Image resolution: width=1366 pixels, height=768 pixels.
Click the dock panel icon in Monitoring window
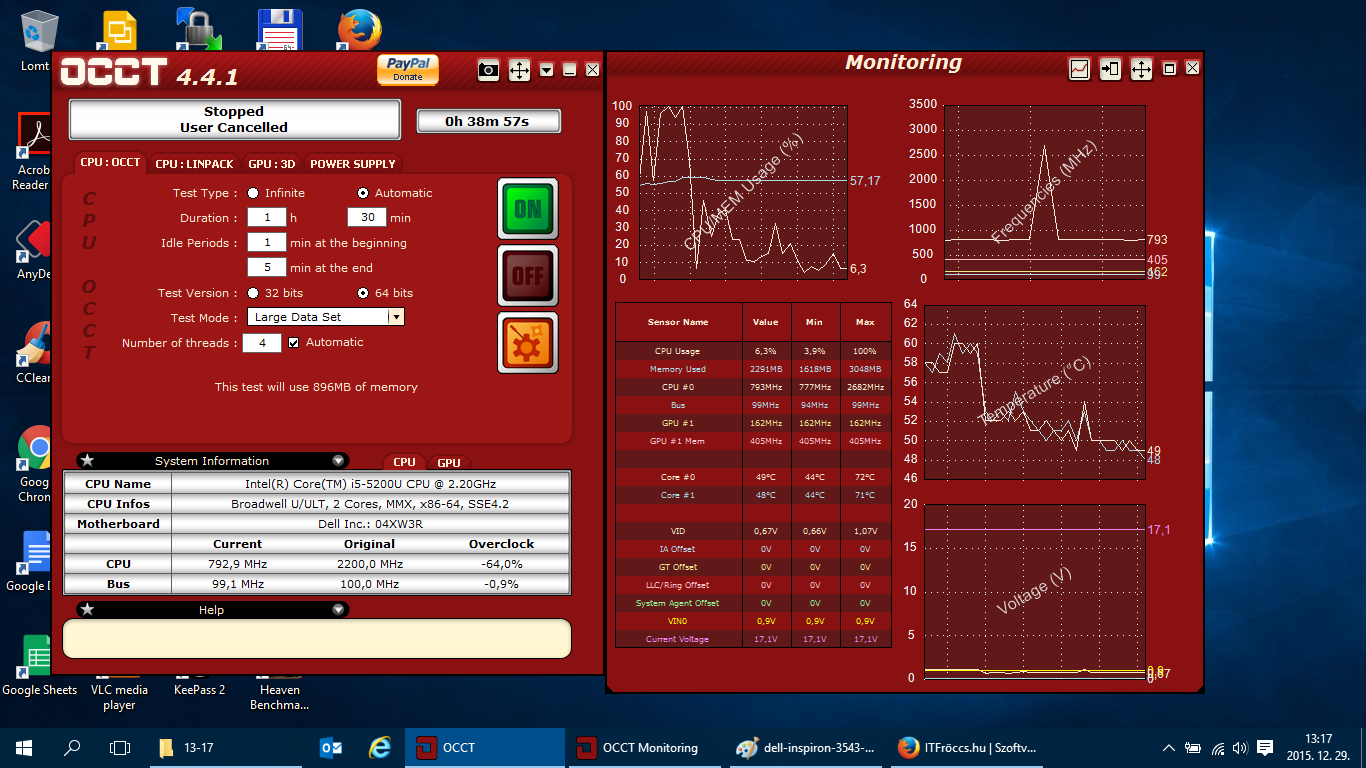tap(1110, 69)
